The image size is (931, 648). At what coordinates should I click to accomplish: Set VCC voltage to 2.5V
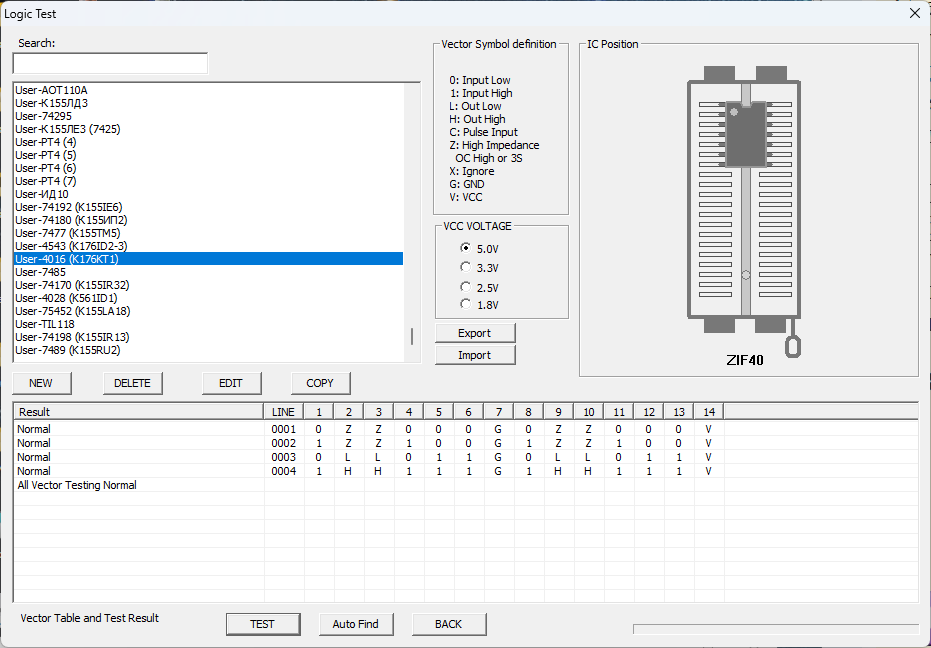pyautogui.click(x=465, y=287)
